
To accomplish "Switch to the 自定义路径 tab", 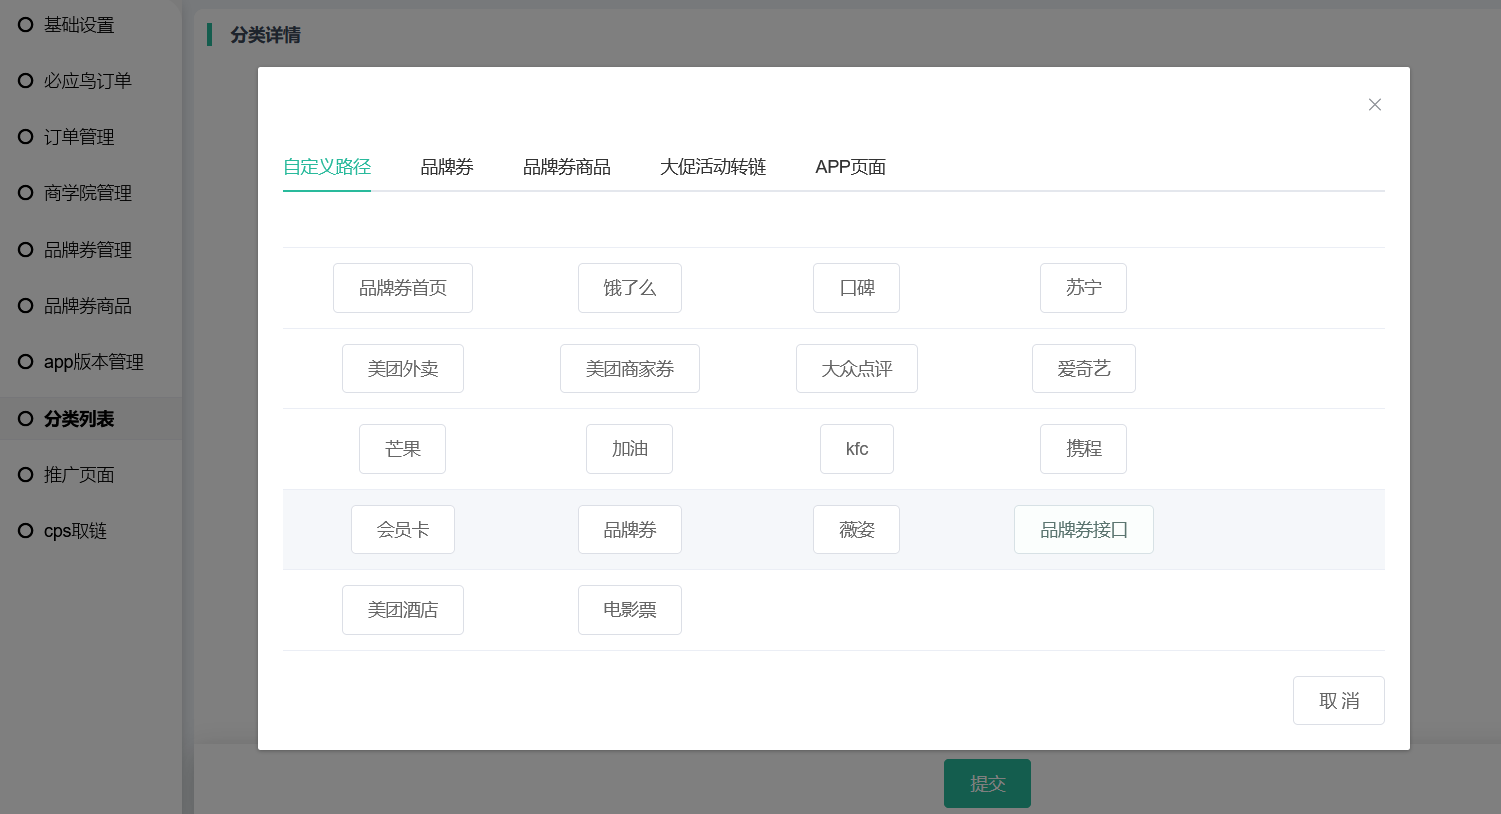I will [x=327, y=167].
